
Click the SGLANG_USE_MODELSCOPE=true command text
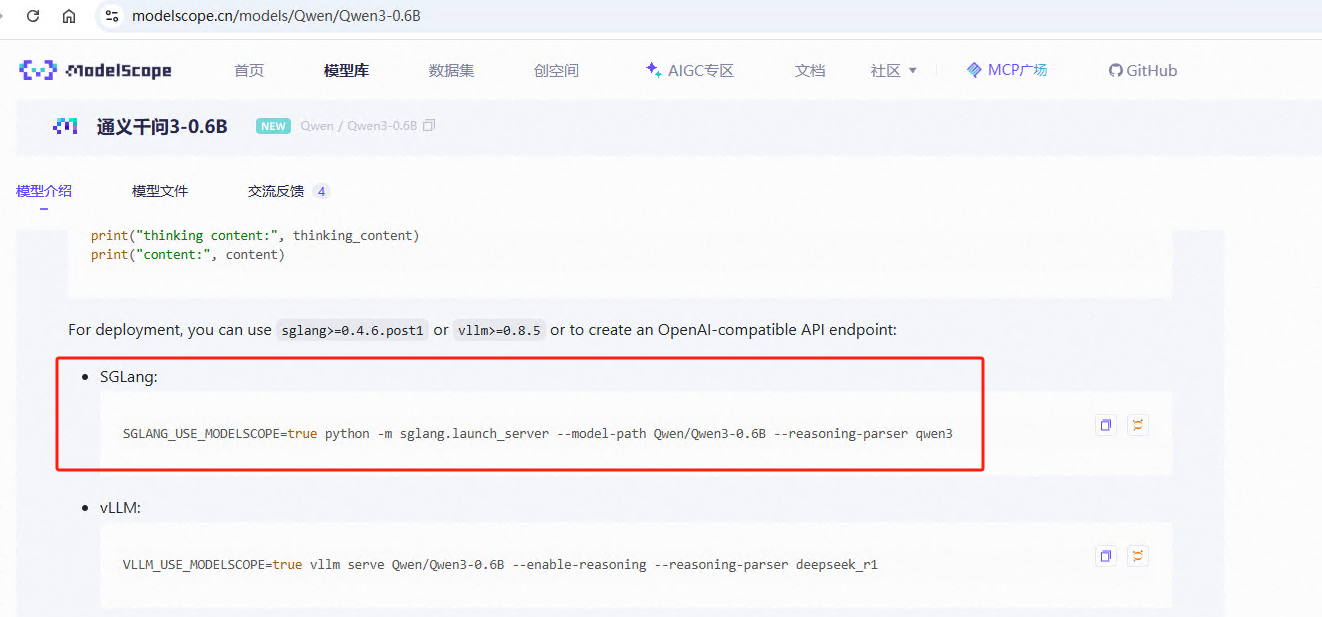click(220, 434)
